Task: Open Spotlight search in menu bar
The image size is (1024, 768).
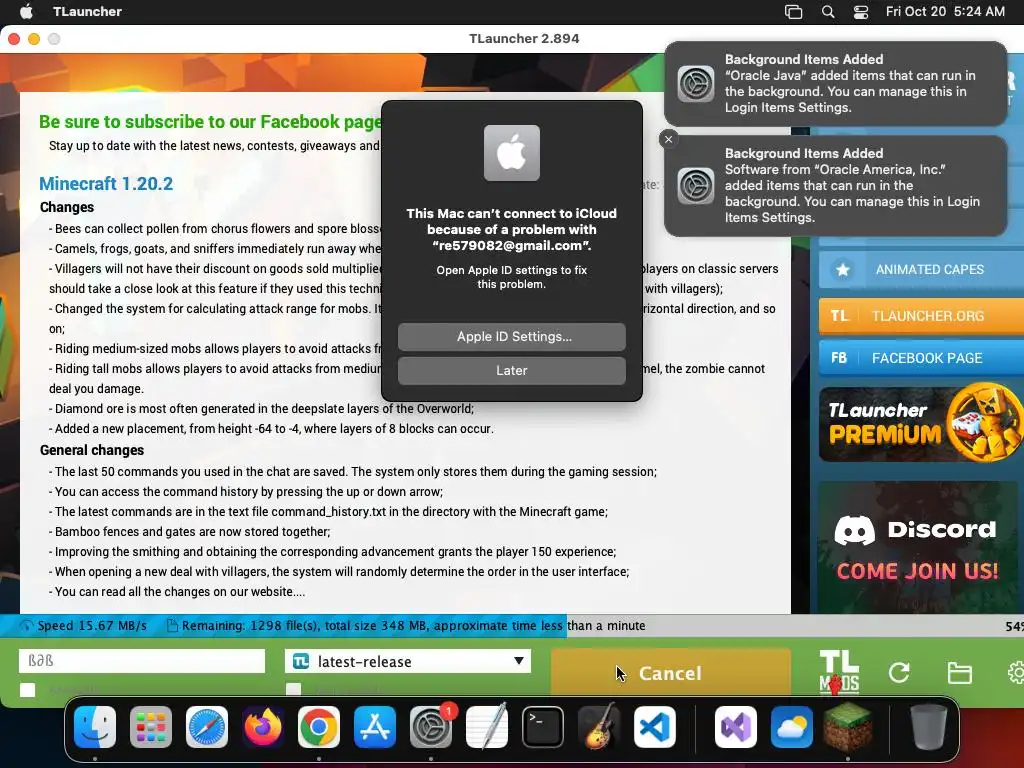Action: pyautogui.click(x=827, y=12)
